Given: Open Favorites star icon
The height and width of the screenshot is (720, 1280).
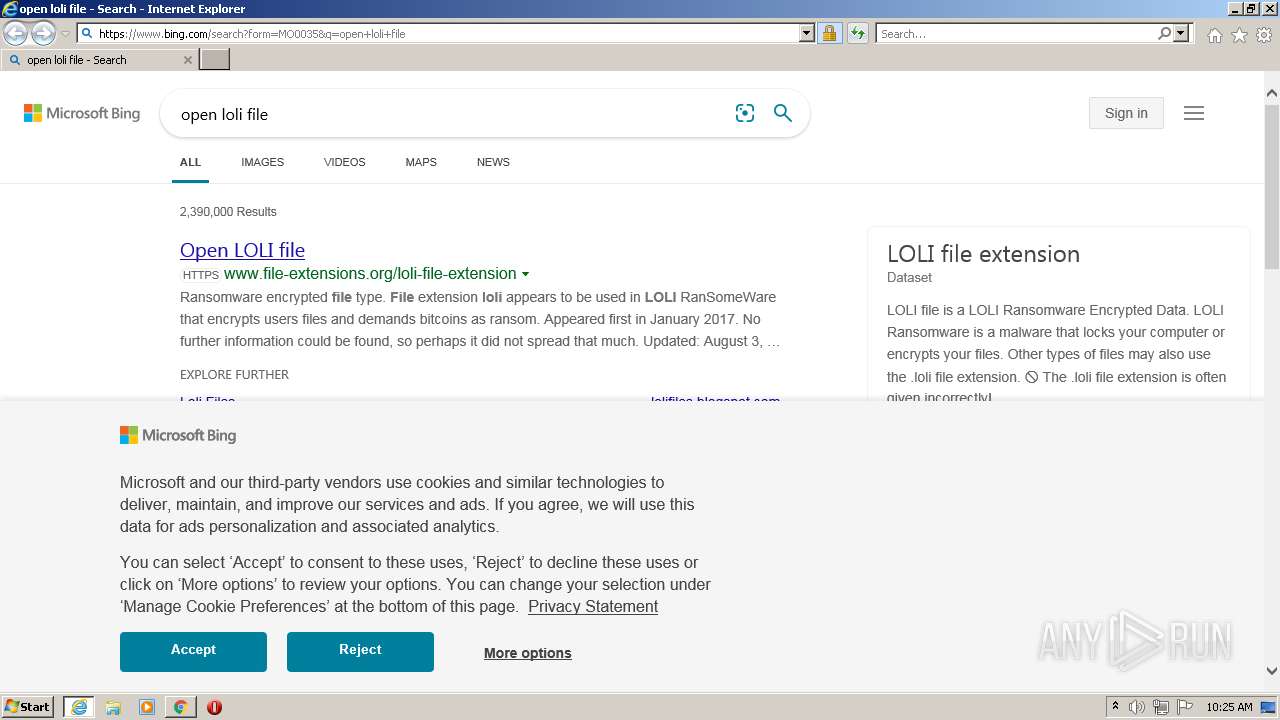Looking at the screenshot, I should click(1239, 35).
